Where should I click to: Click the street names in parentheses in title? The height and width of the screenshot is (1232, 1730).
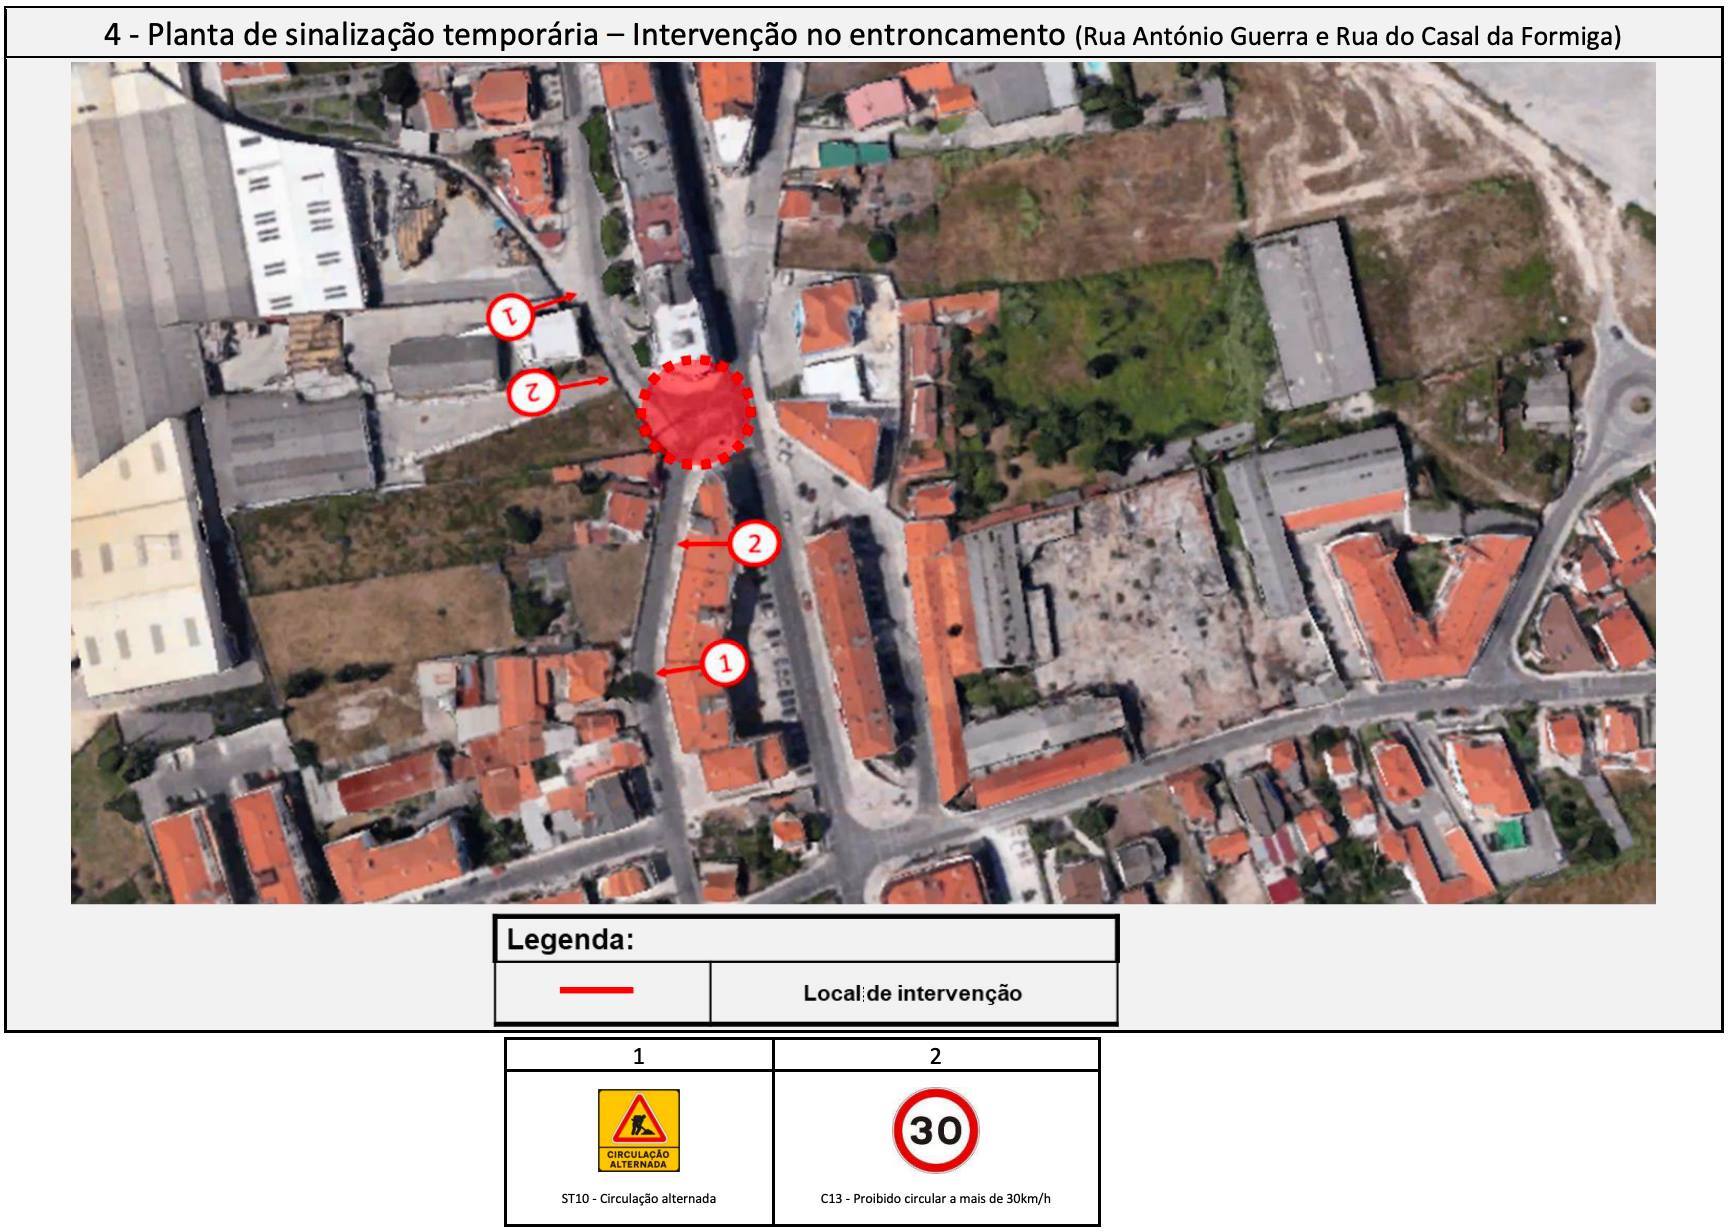pyautogui.click(x=1347, y=37)
